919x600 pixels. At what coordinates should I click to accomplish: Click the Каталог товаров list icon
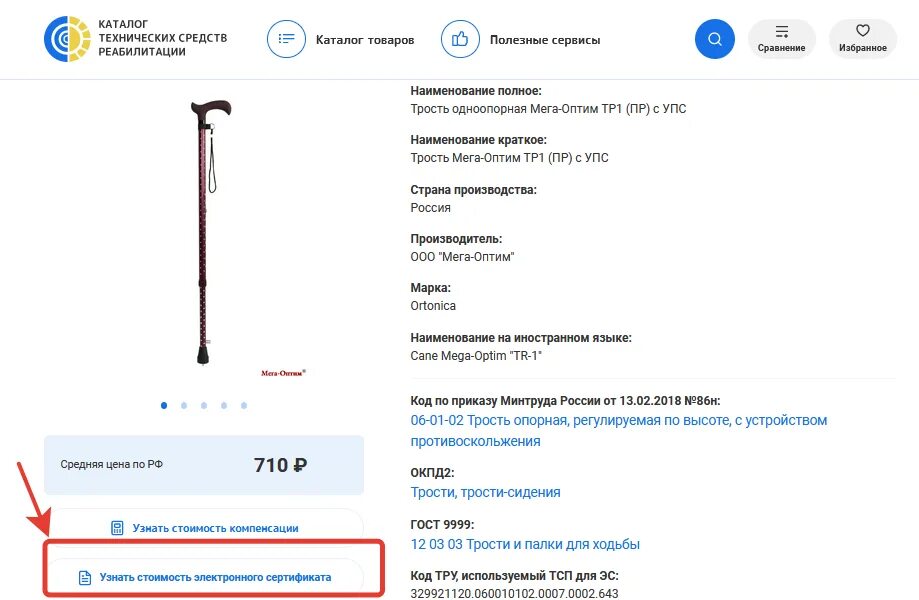286,39
